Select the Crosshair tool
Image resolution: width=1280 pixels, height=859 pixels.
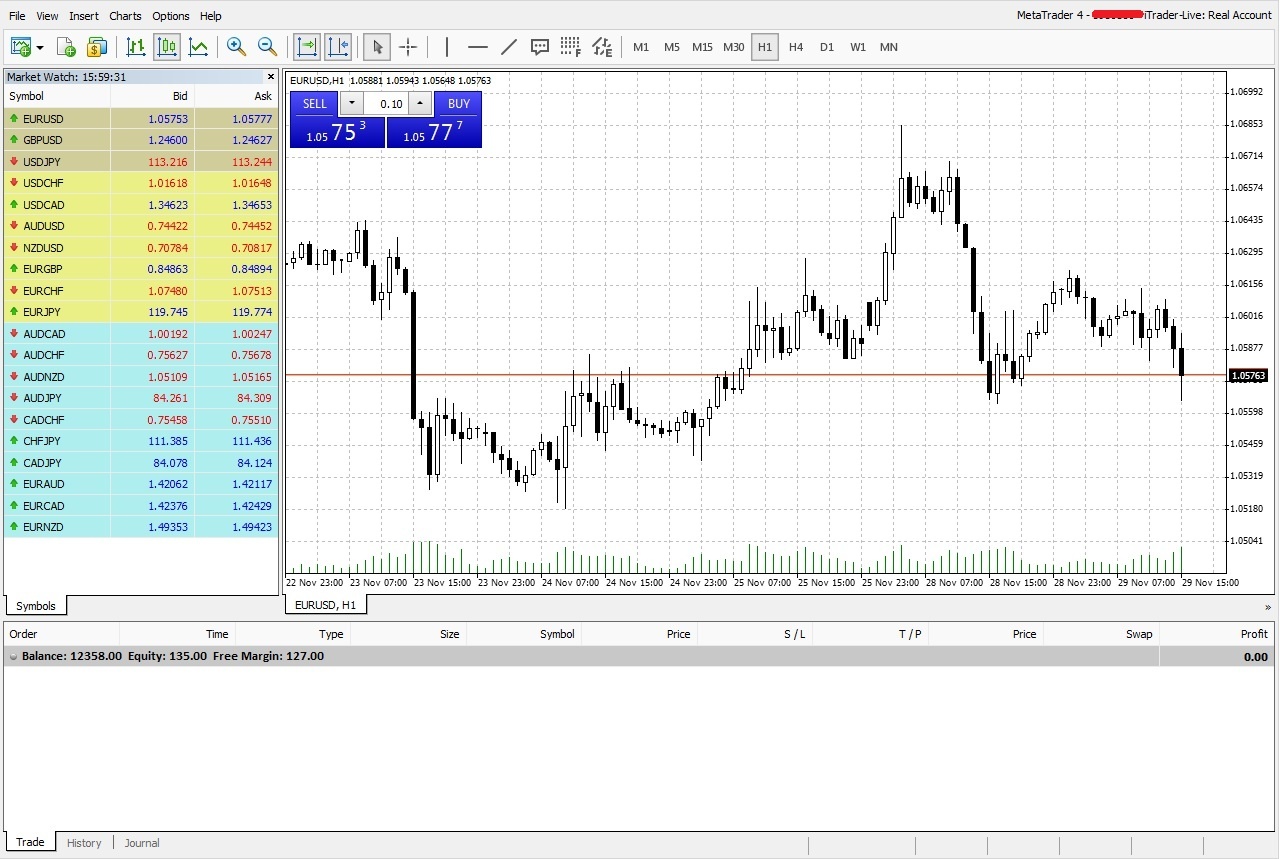point(408,47)
